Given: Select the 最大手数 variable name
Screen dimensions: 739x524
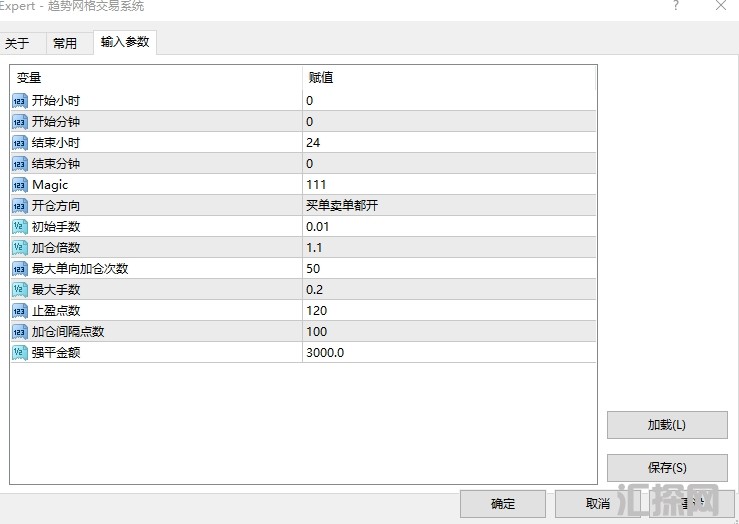Looking at the screenshot, I should coord(56,289).
